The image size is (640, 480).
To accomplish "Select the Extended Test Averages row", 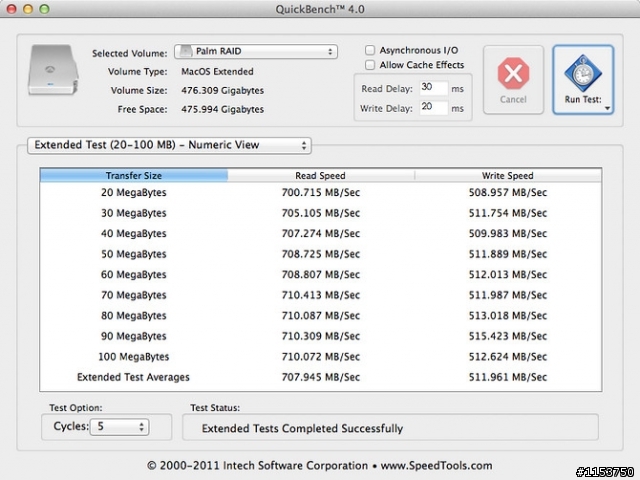I will (x=320, y=377).
